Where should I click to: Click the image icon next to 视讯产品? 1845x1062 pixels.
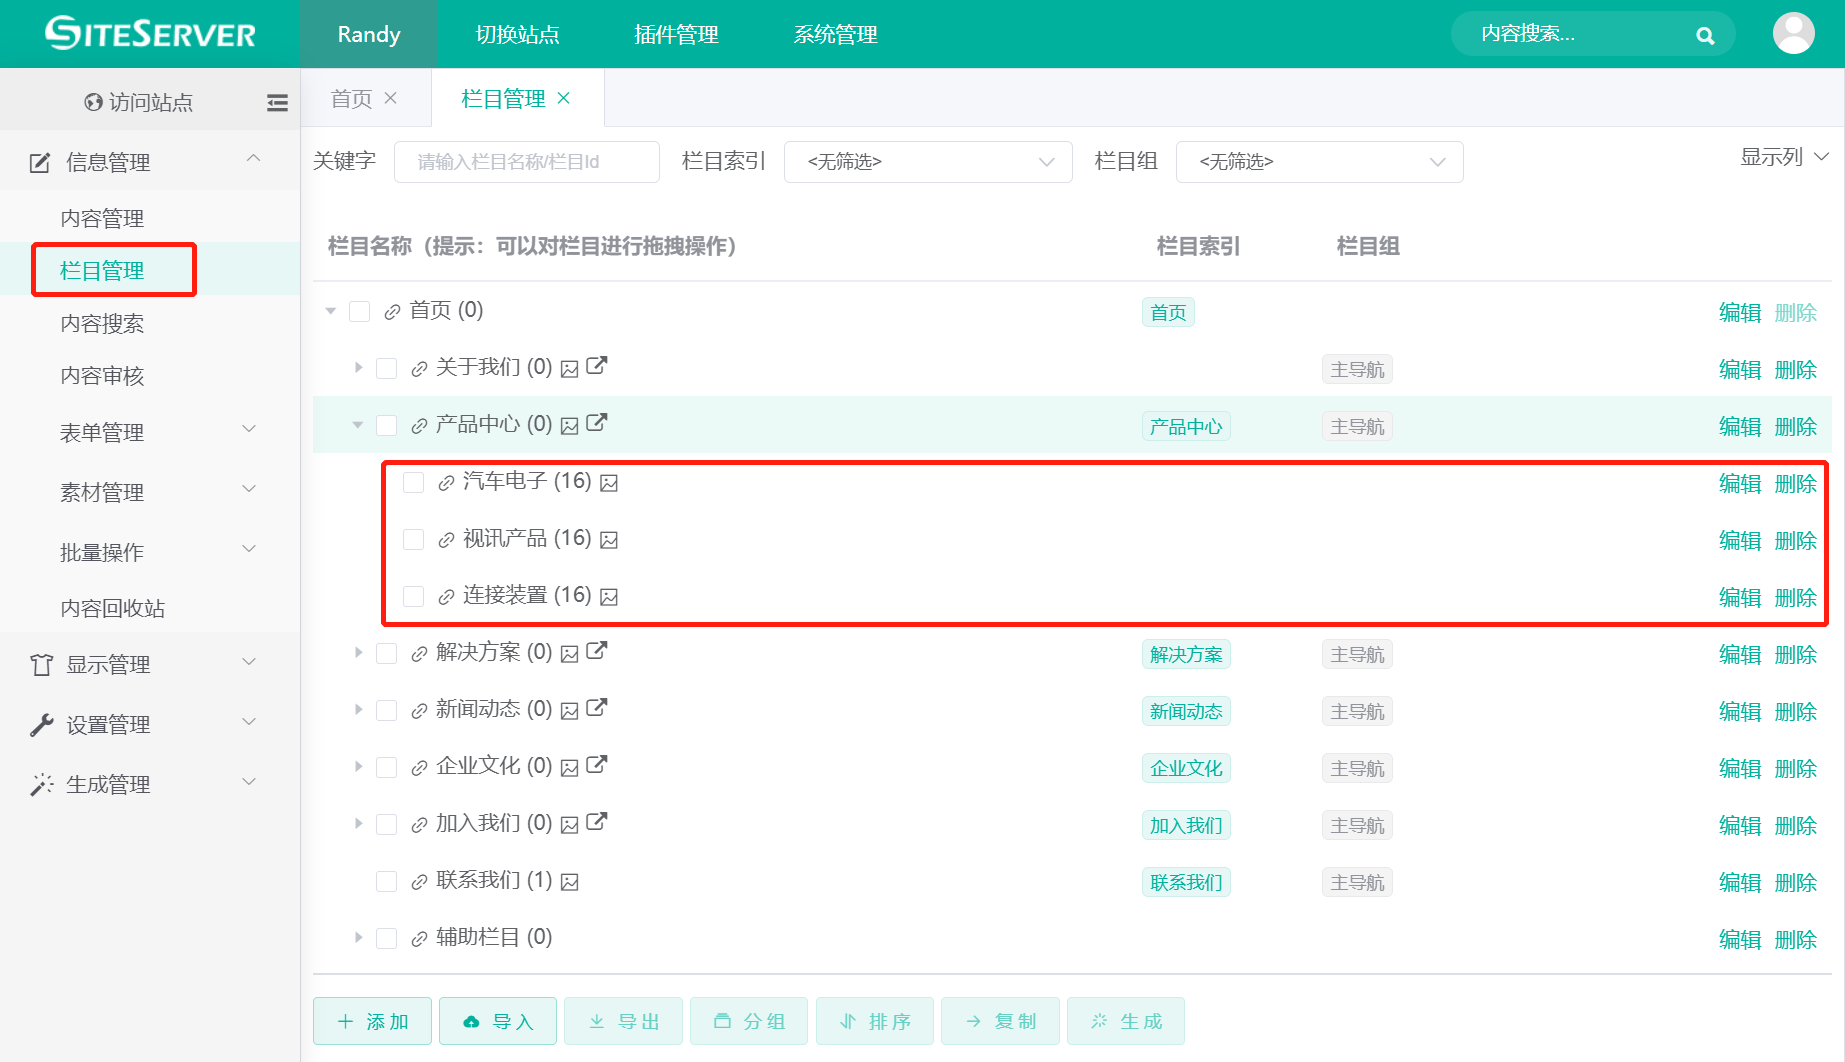610,538
